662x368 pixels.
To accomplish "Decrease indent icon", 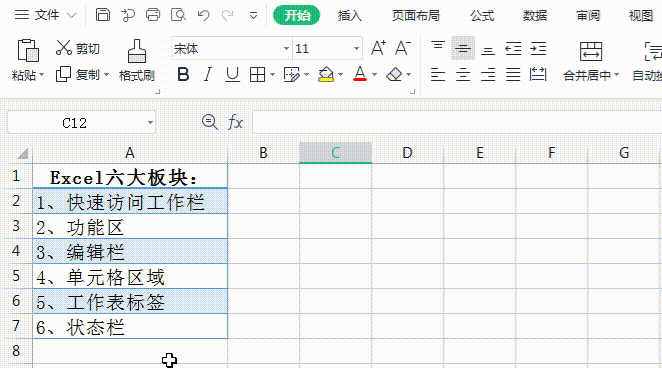I will pos(513,49).
